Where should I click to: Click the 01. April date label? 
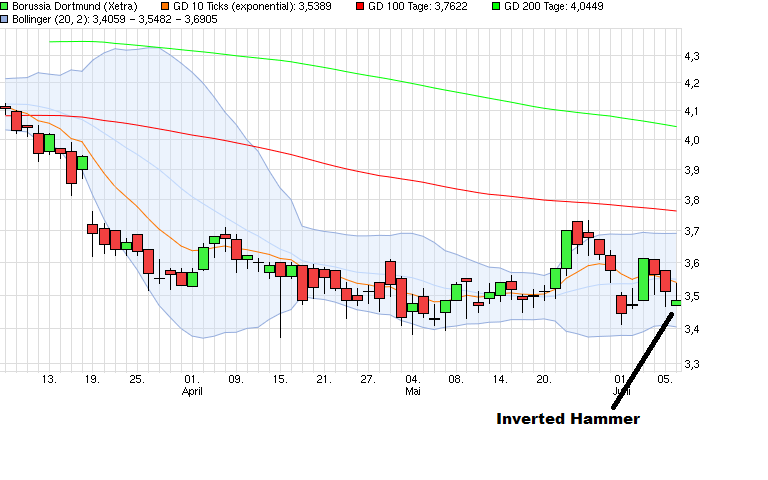point(192,380)
